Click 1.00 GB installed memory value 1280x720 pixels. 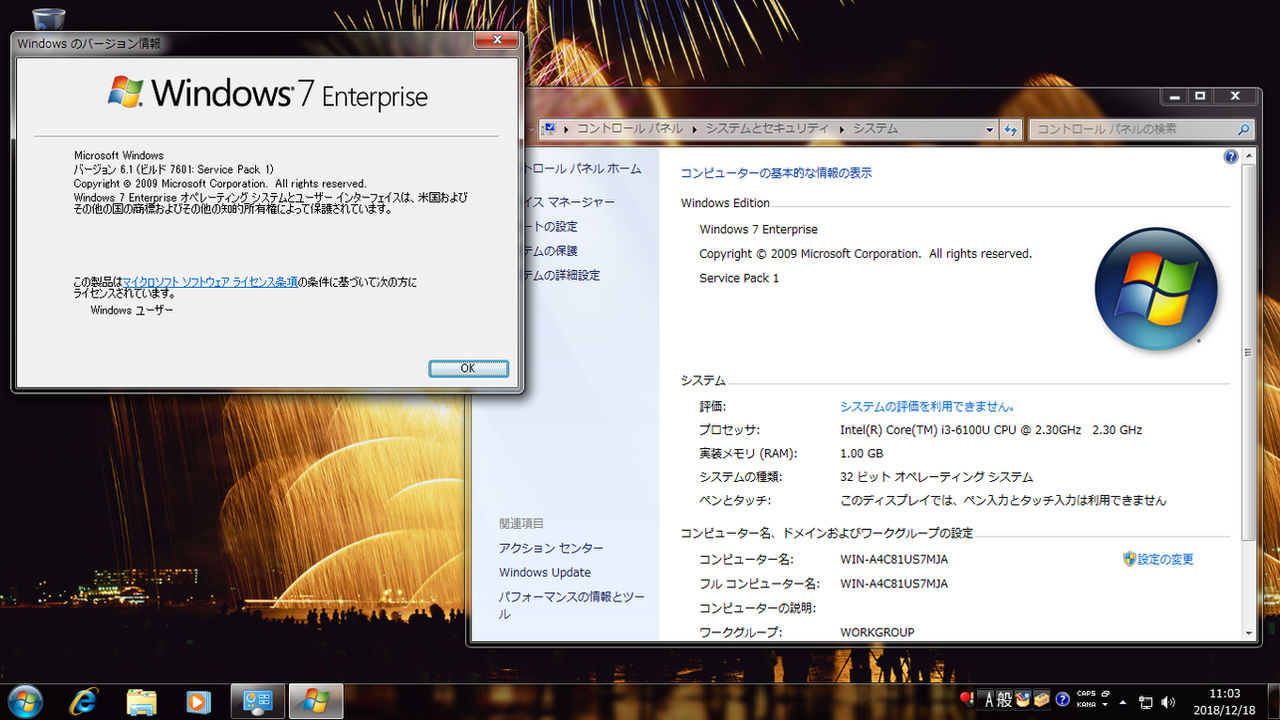pyautogui.click(x=861, y=453)
